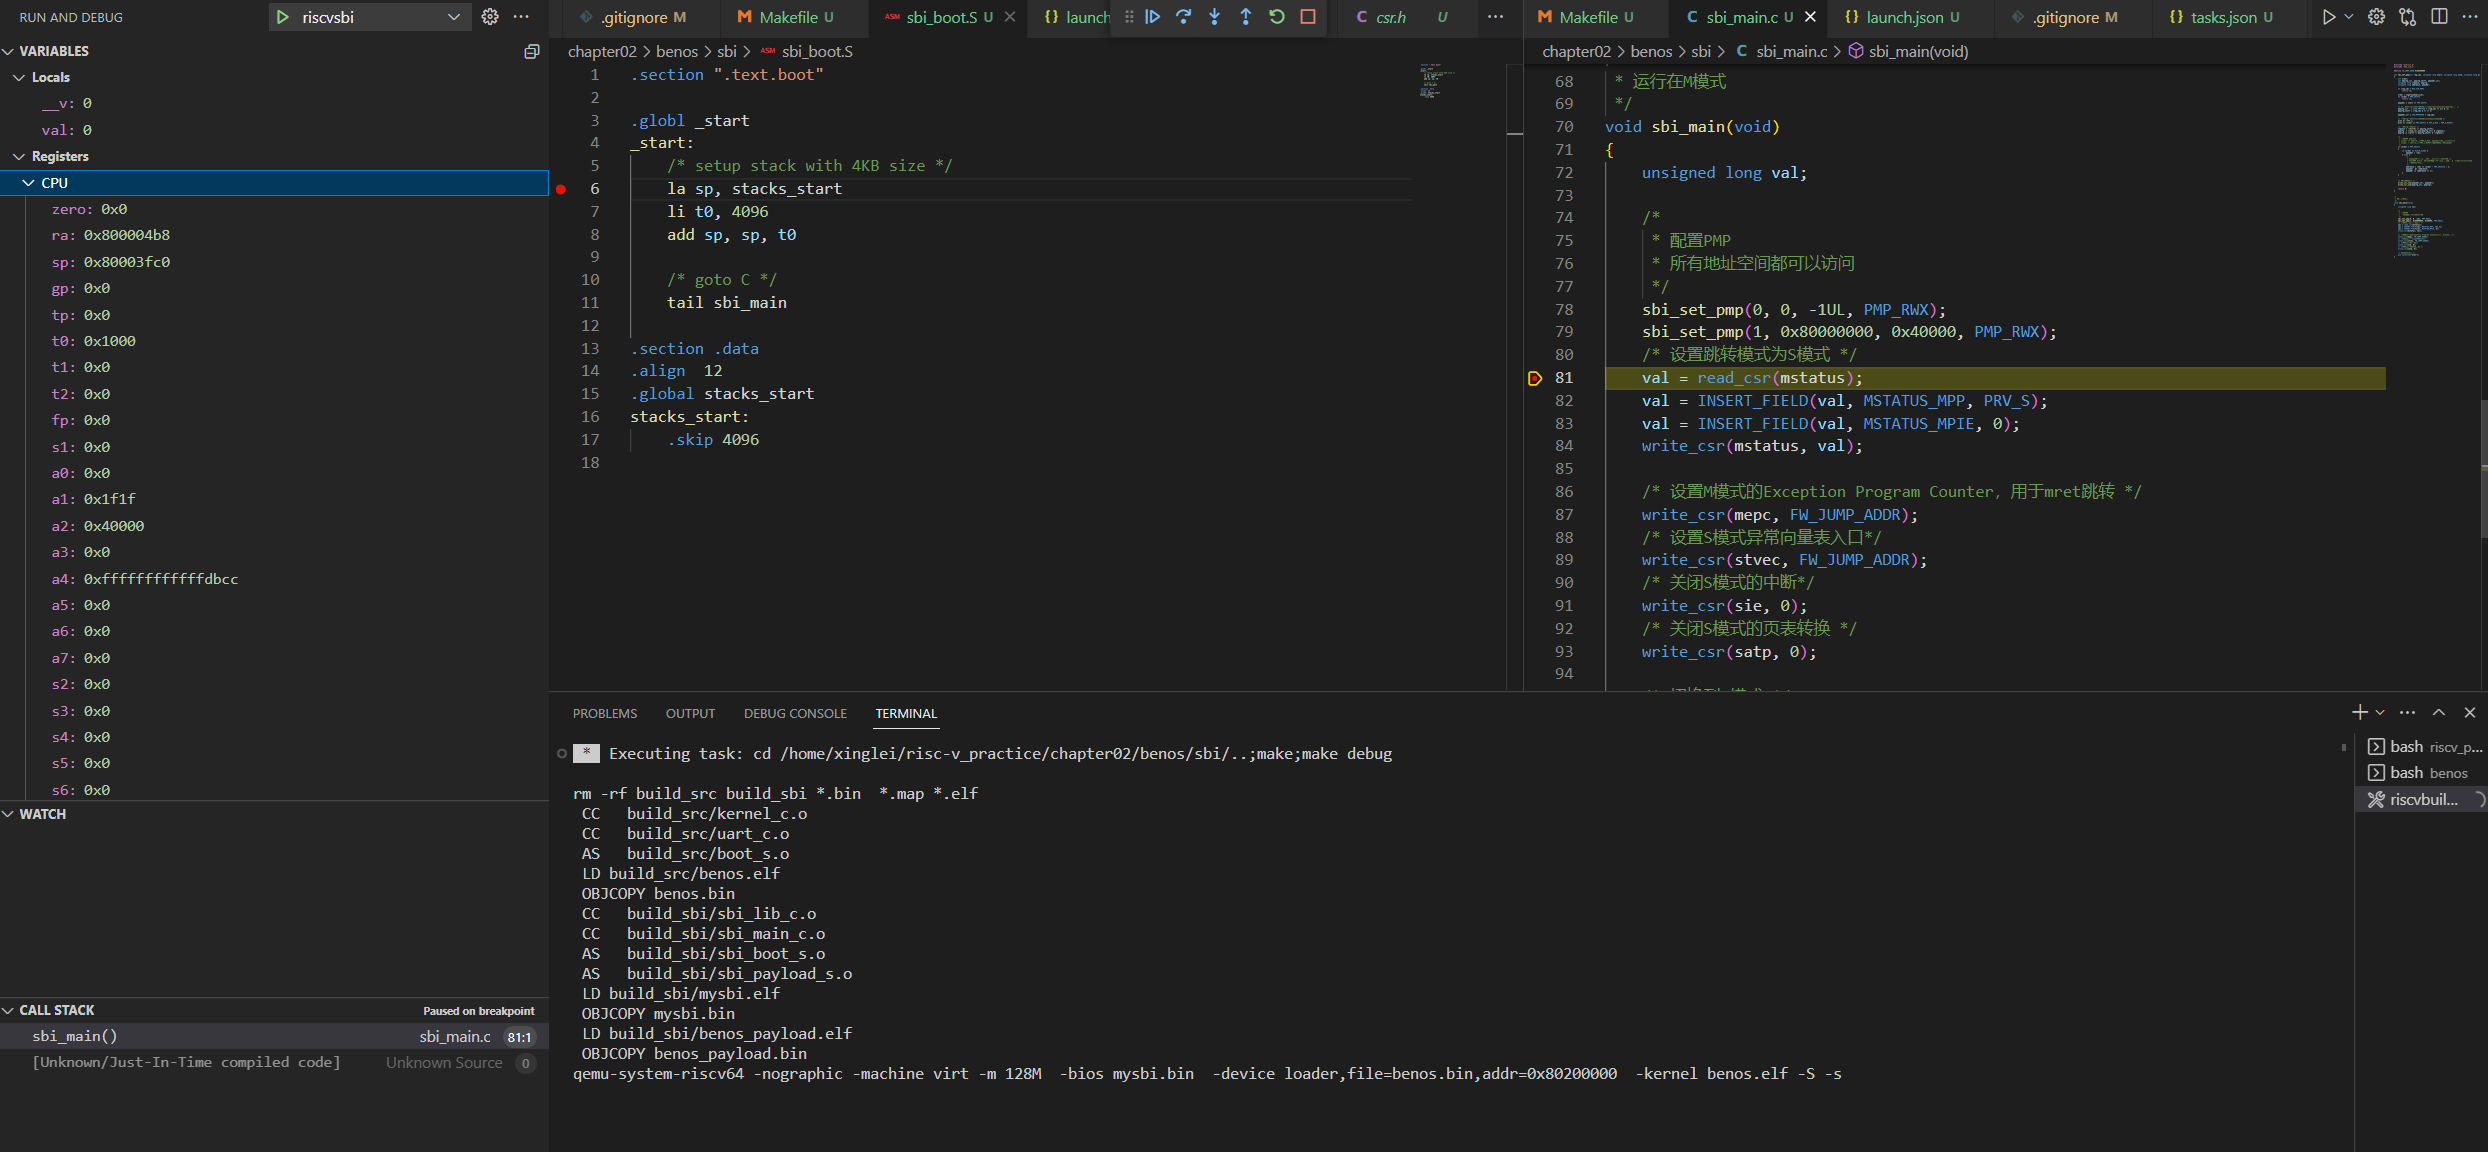Select the TERMINAL tab

[903, 712]
